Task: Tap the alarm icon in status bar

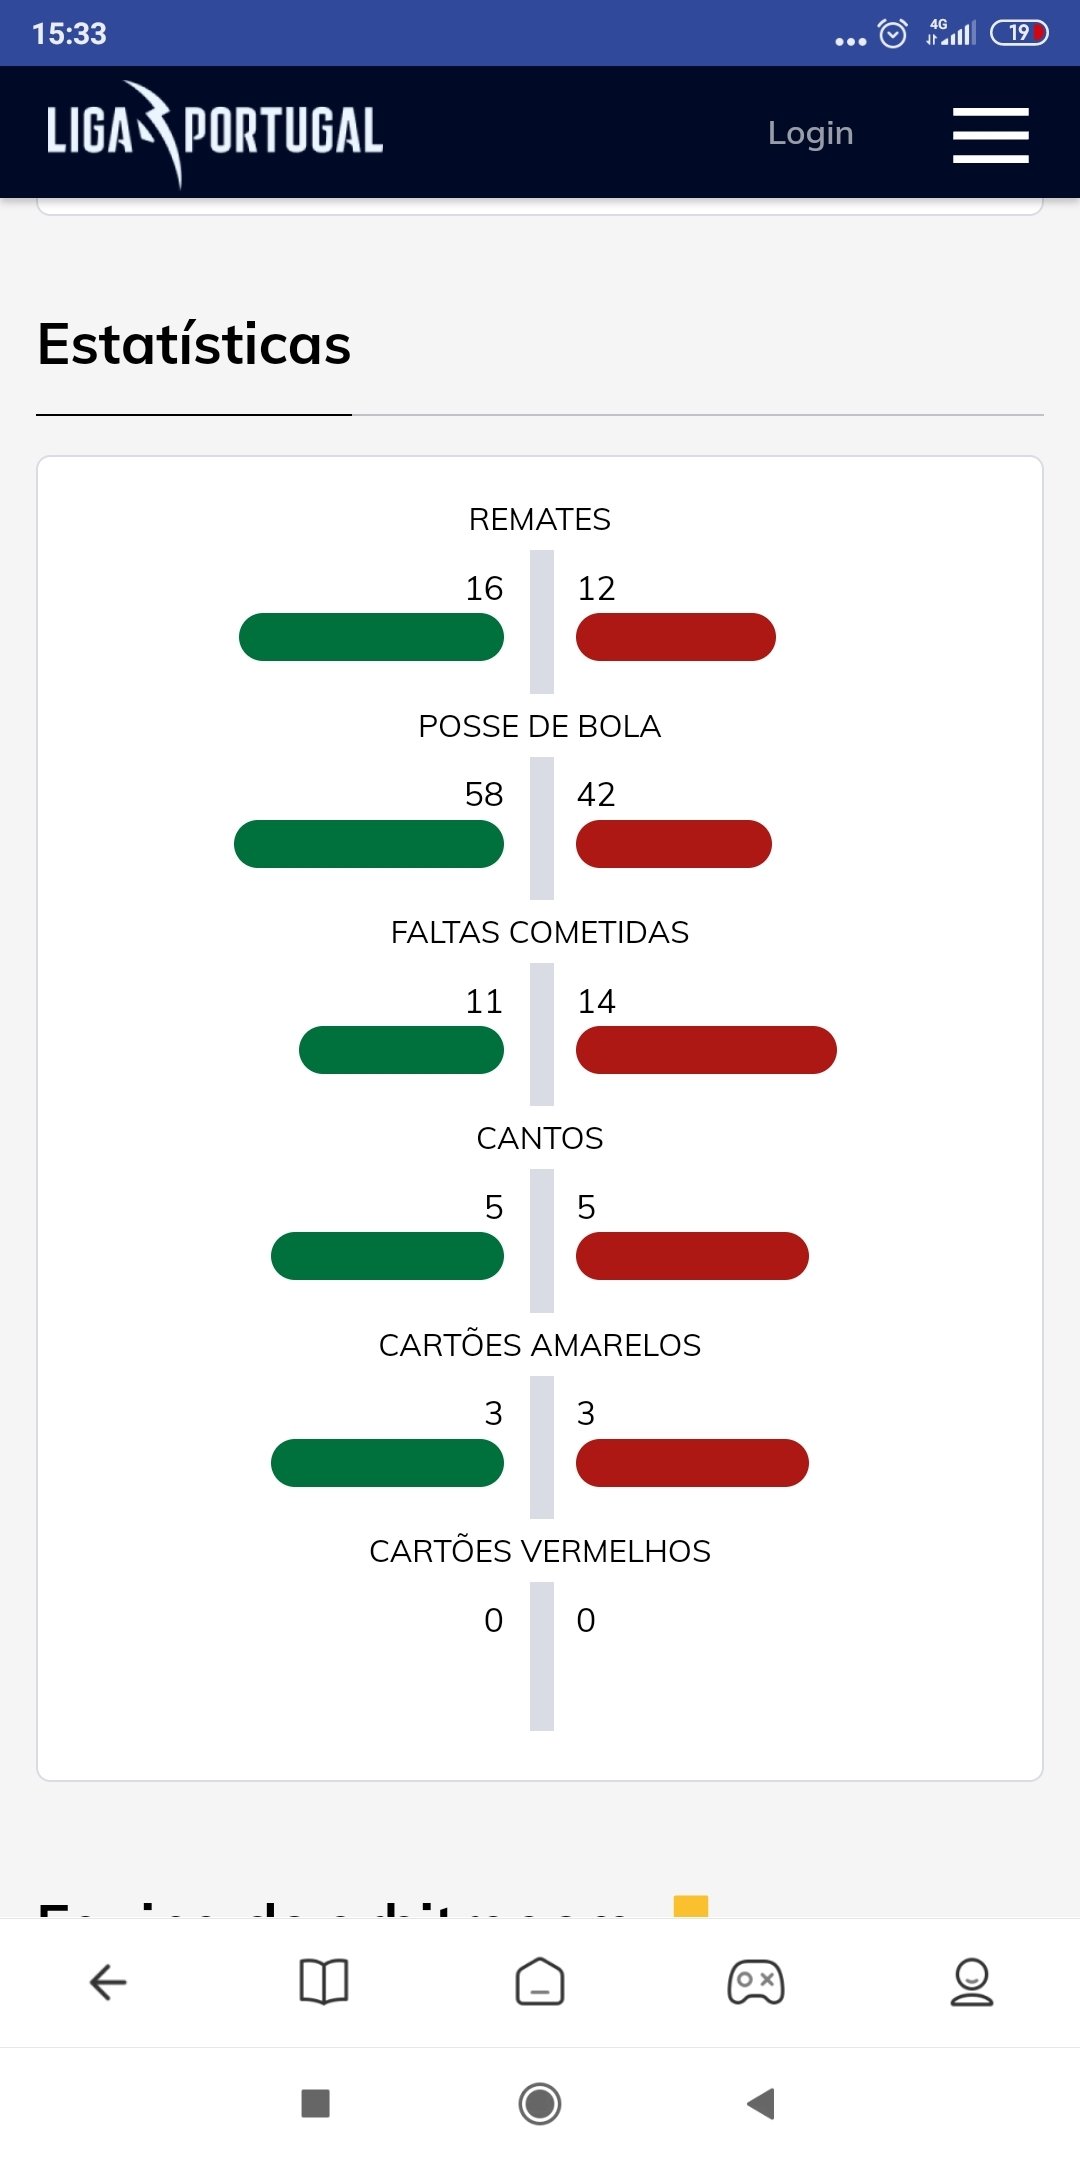Action: 893,34
